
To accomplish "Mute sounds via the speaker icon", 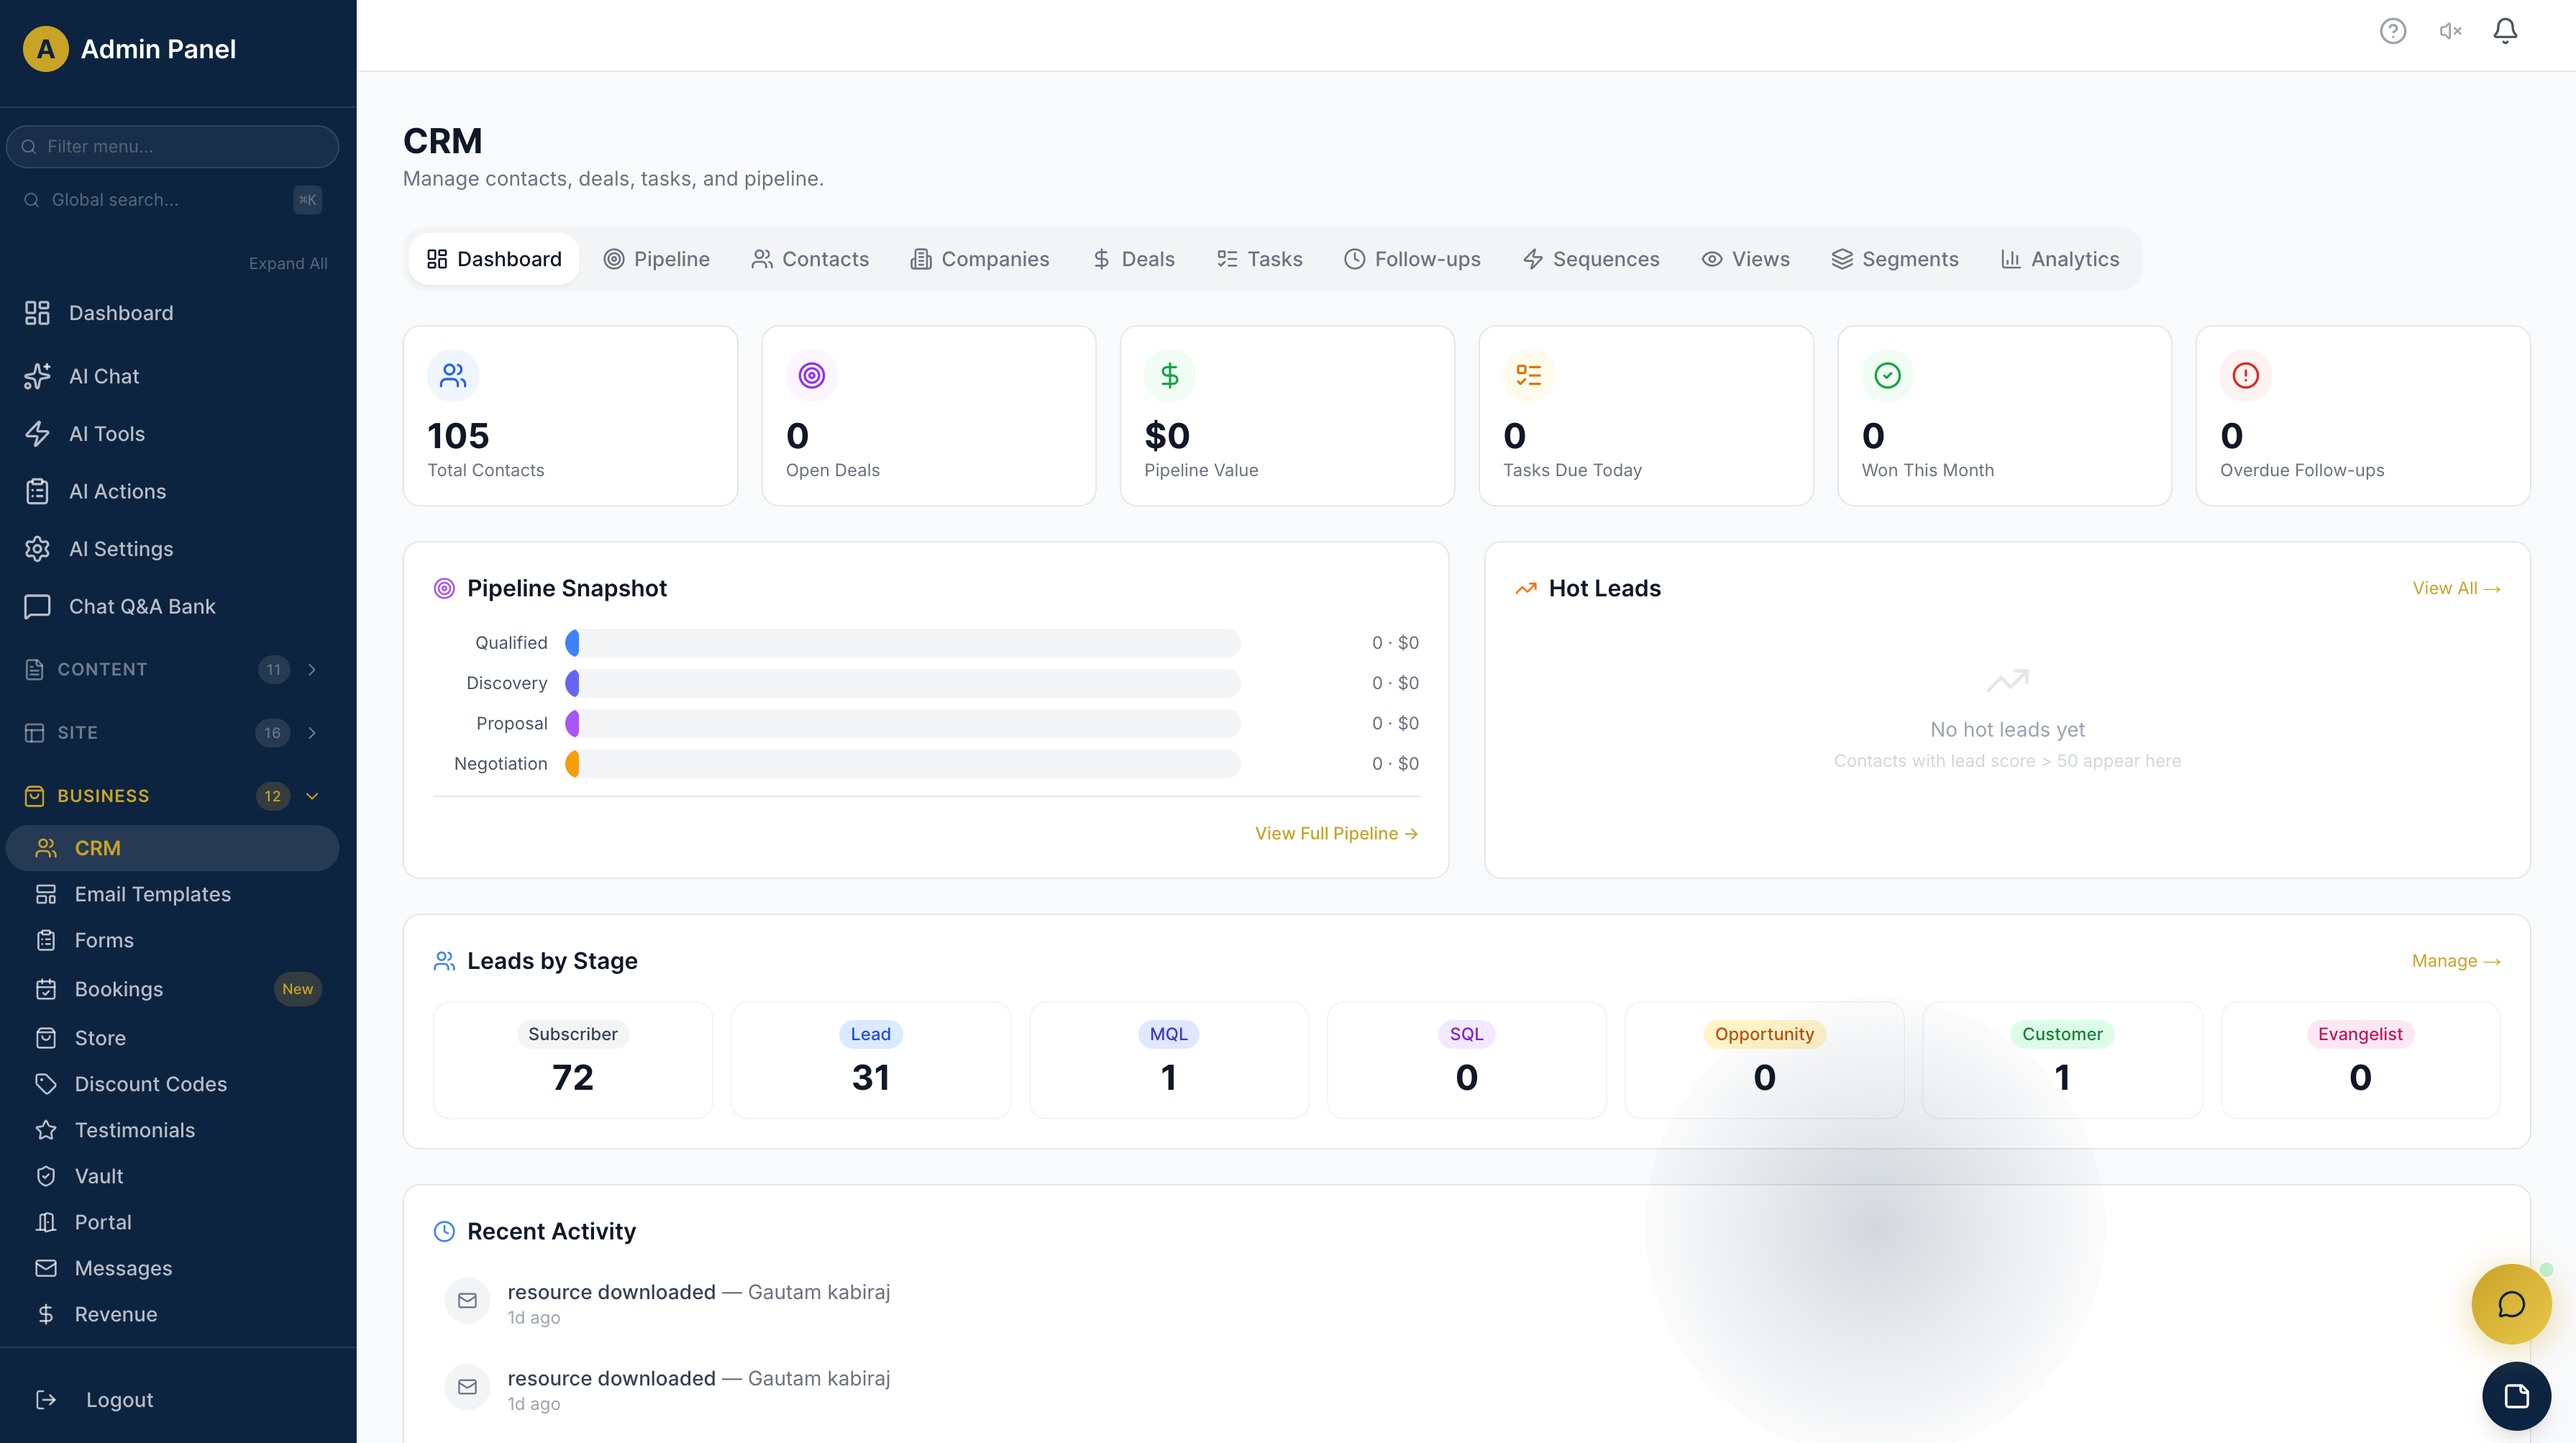I will click(2449, 31).
